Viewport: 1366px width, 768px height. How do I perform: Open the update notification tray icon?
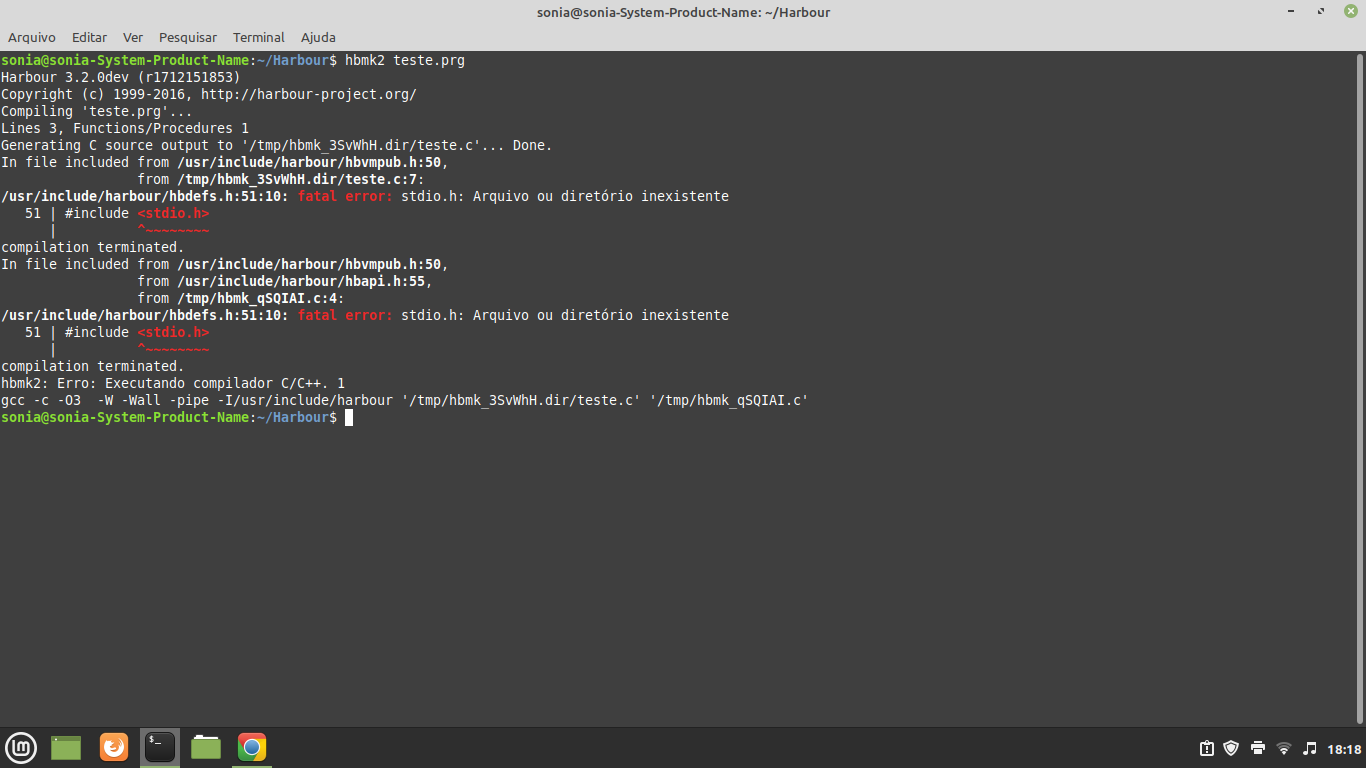point(1207,749)
